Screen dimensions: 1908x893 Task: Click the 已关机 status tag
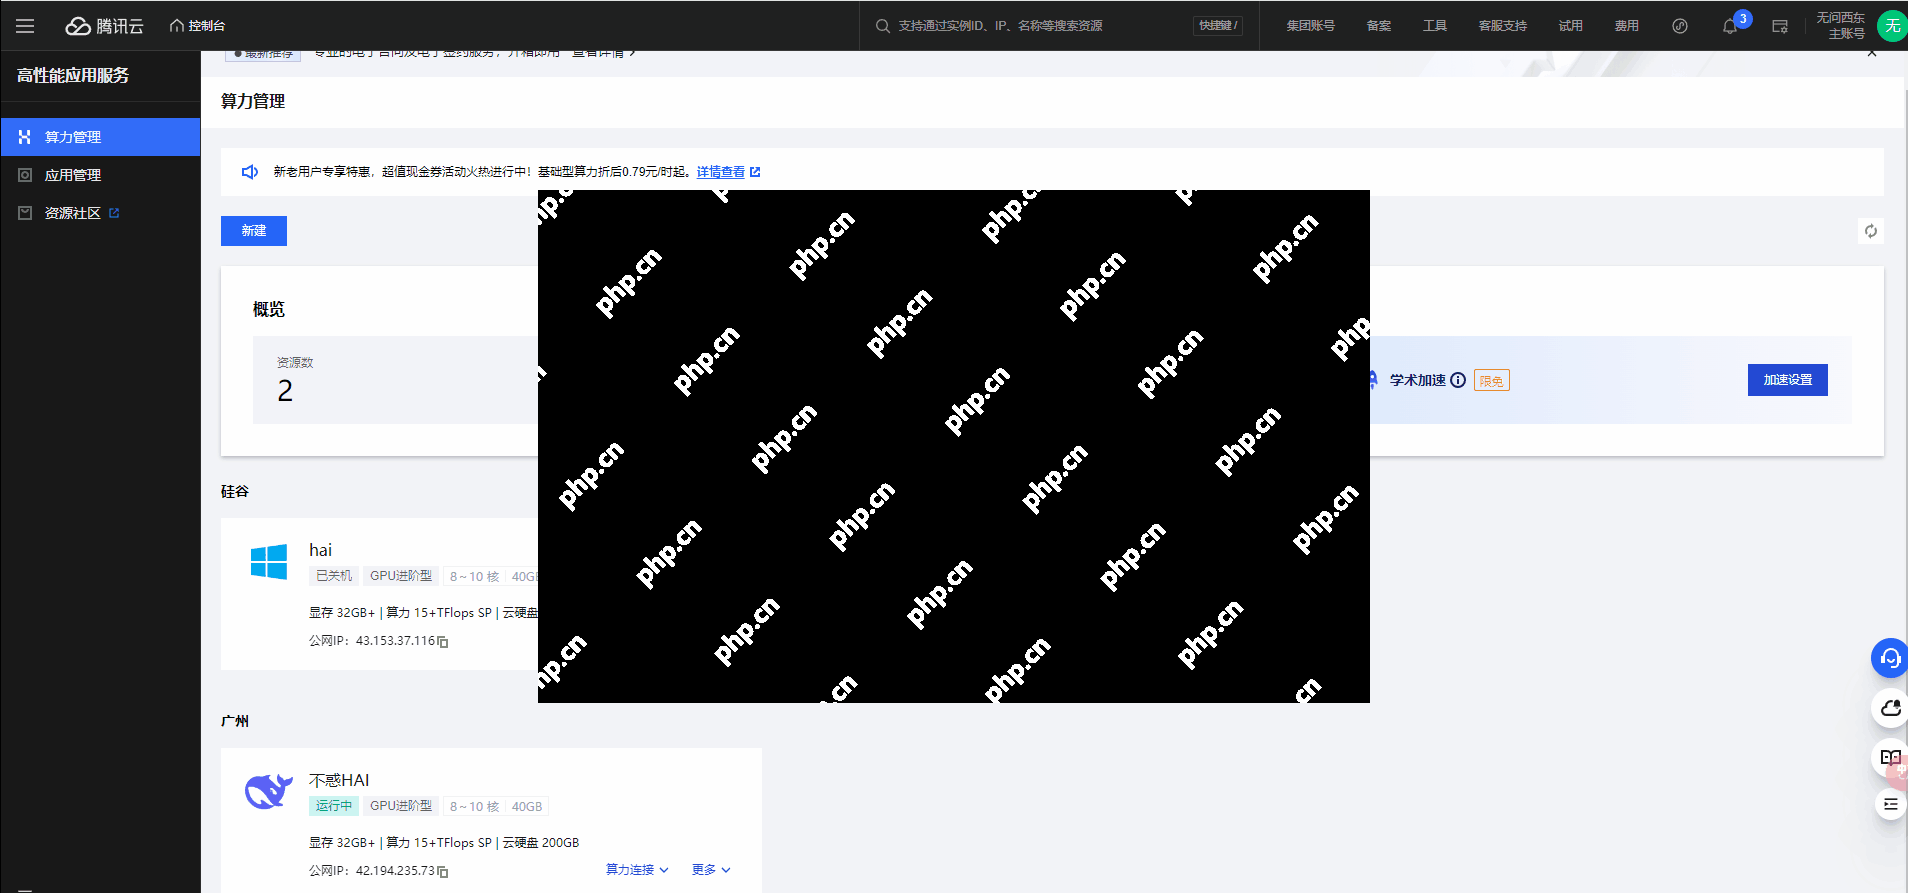pyautogui.click(x=334, y=576)
